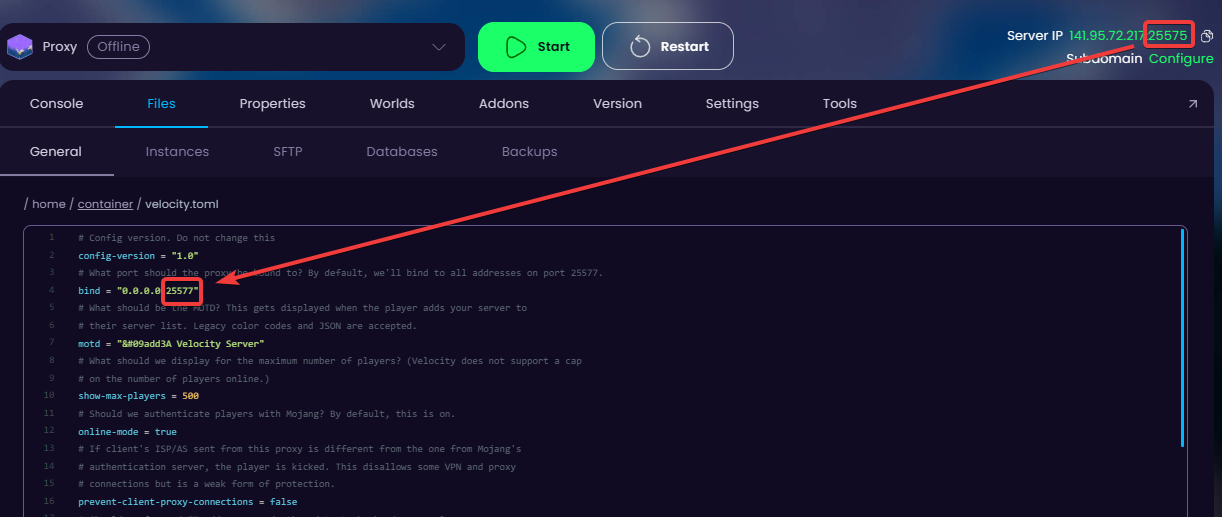Click the expand panel arrow icon
Viewport: 1222px width, 517px height.
coord(1192,104)
